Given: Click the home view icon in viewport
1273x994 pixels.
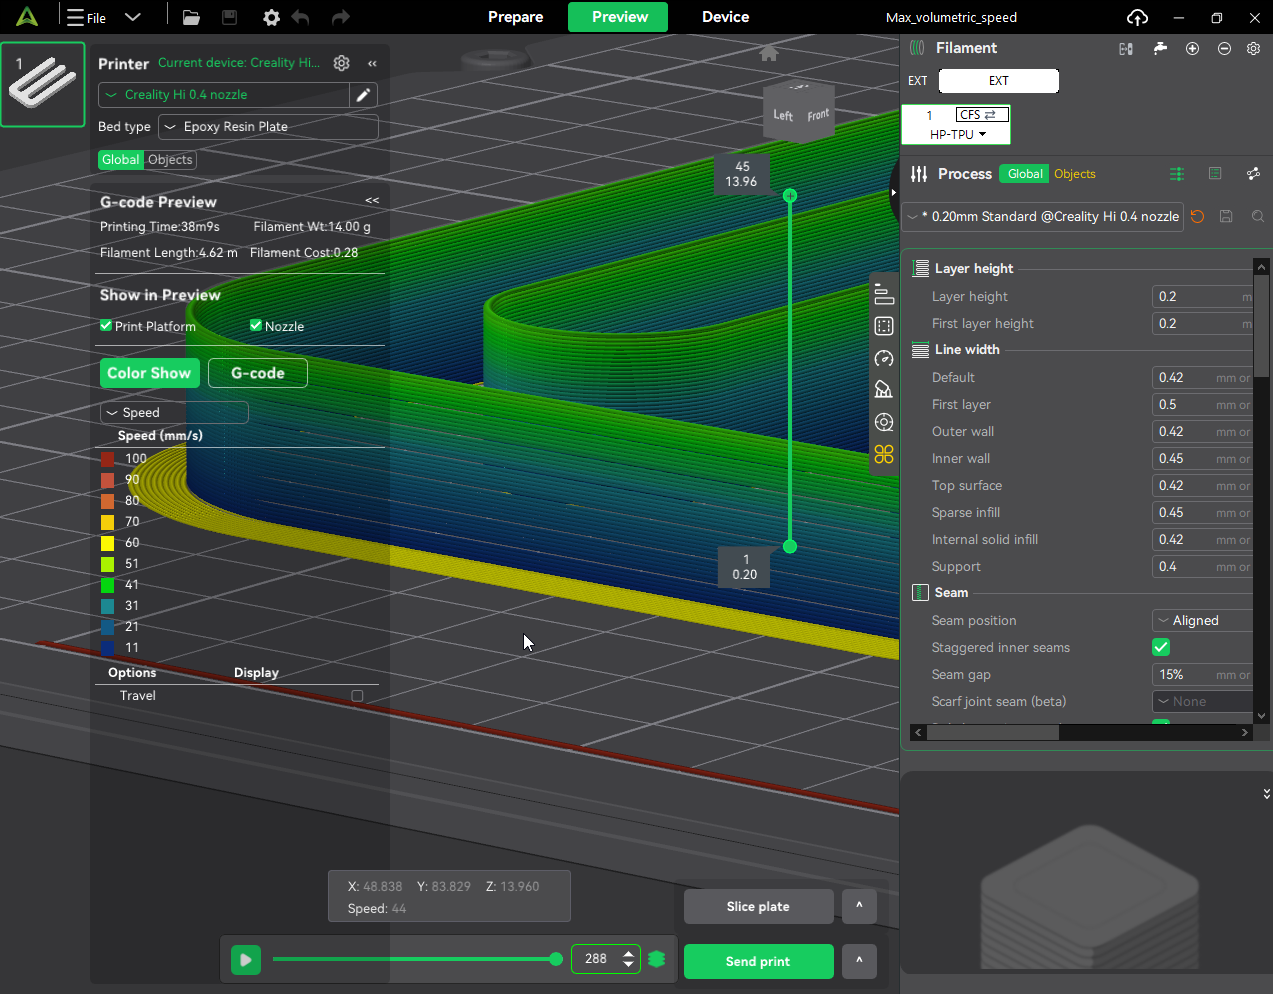Looking at the screenshot, I should pyautogui.click(x=768, y=54).
